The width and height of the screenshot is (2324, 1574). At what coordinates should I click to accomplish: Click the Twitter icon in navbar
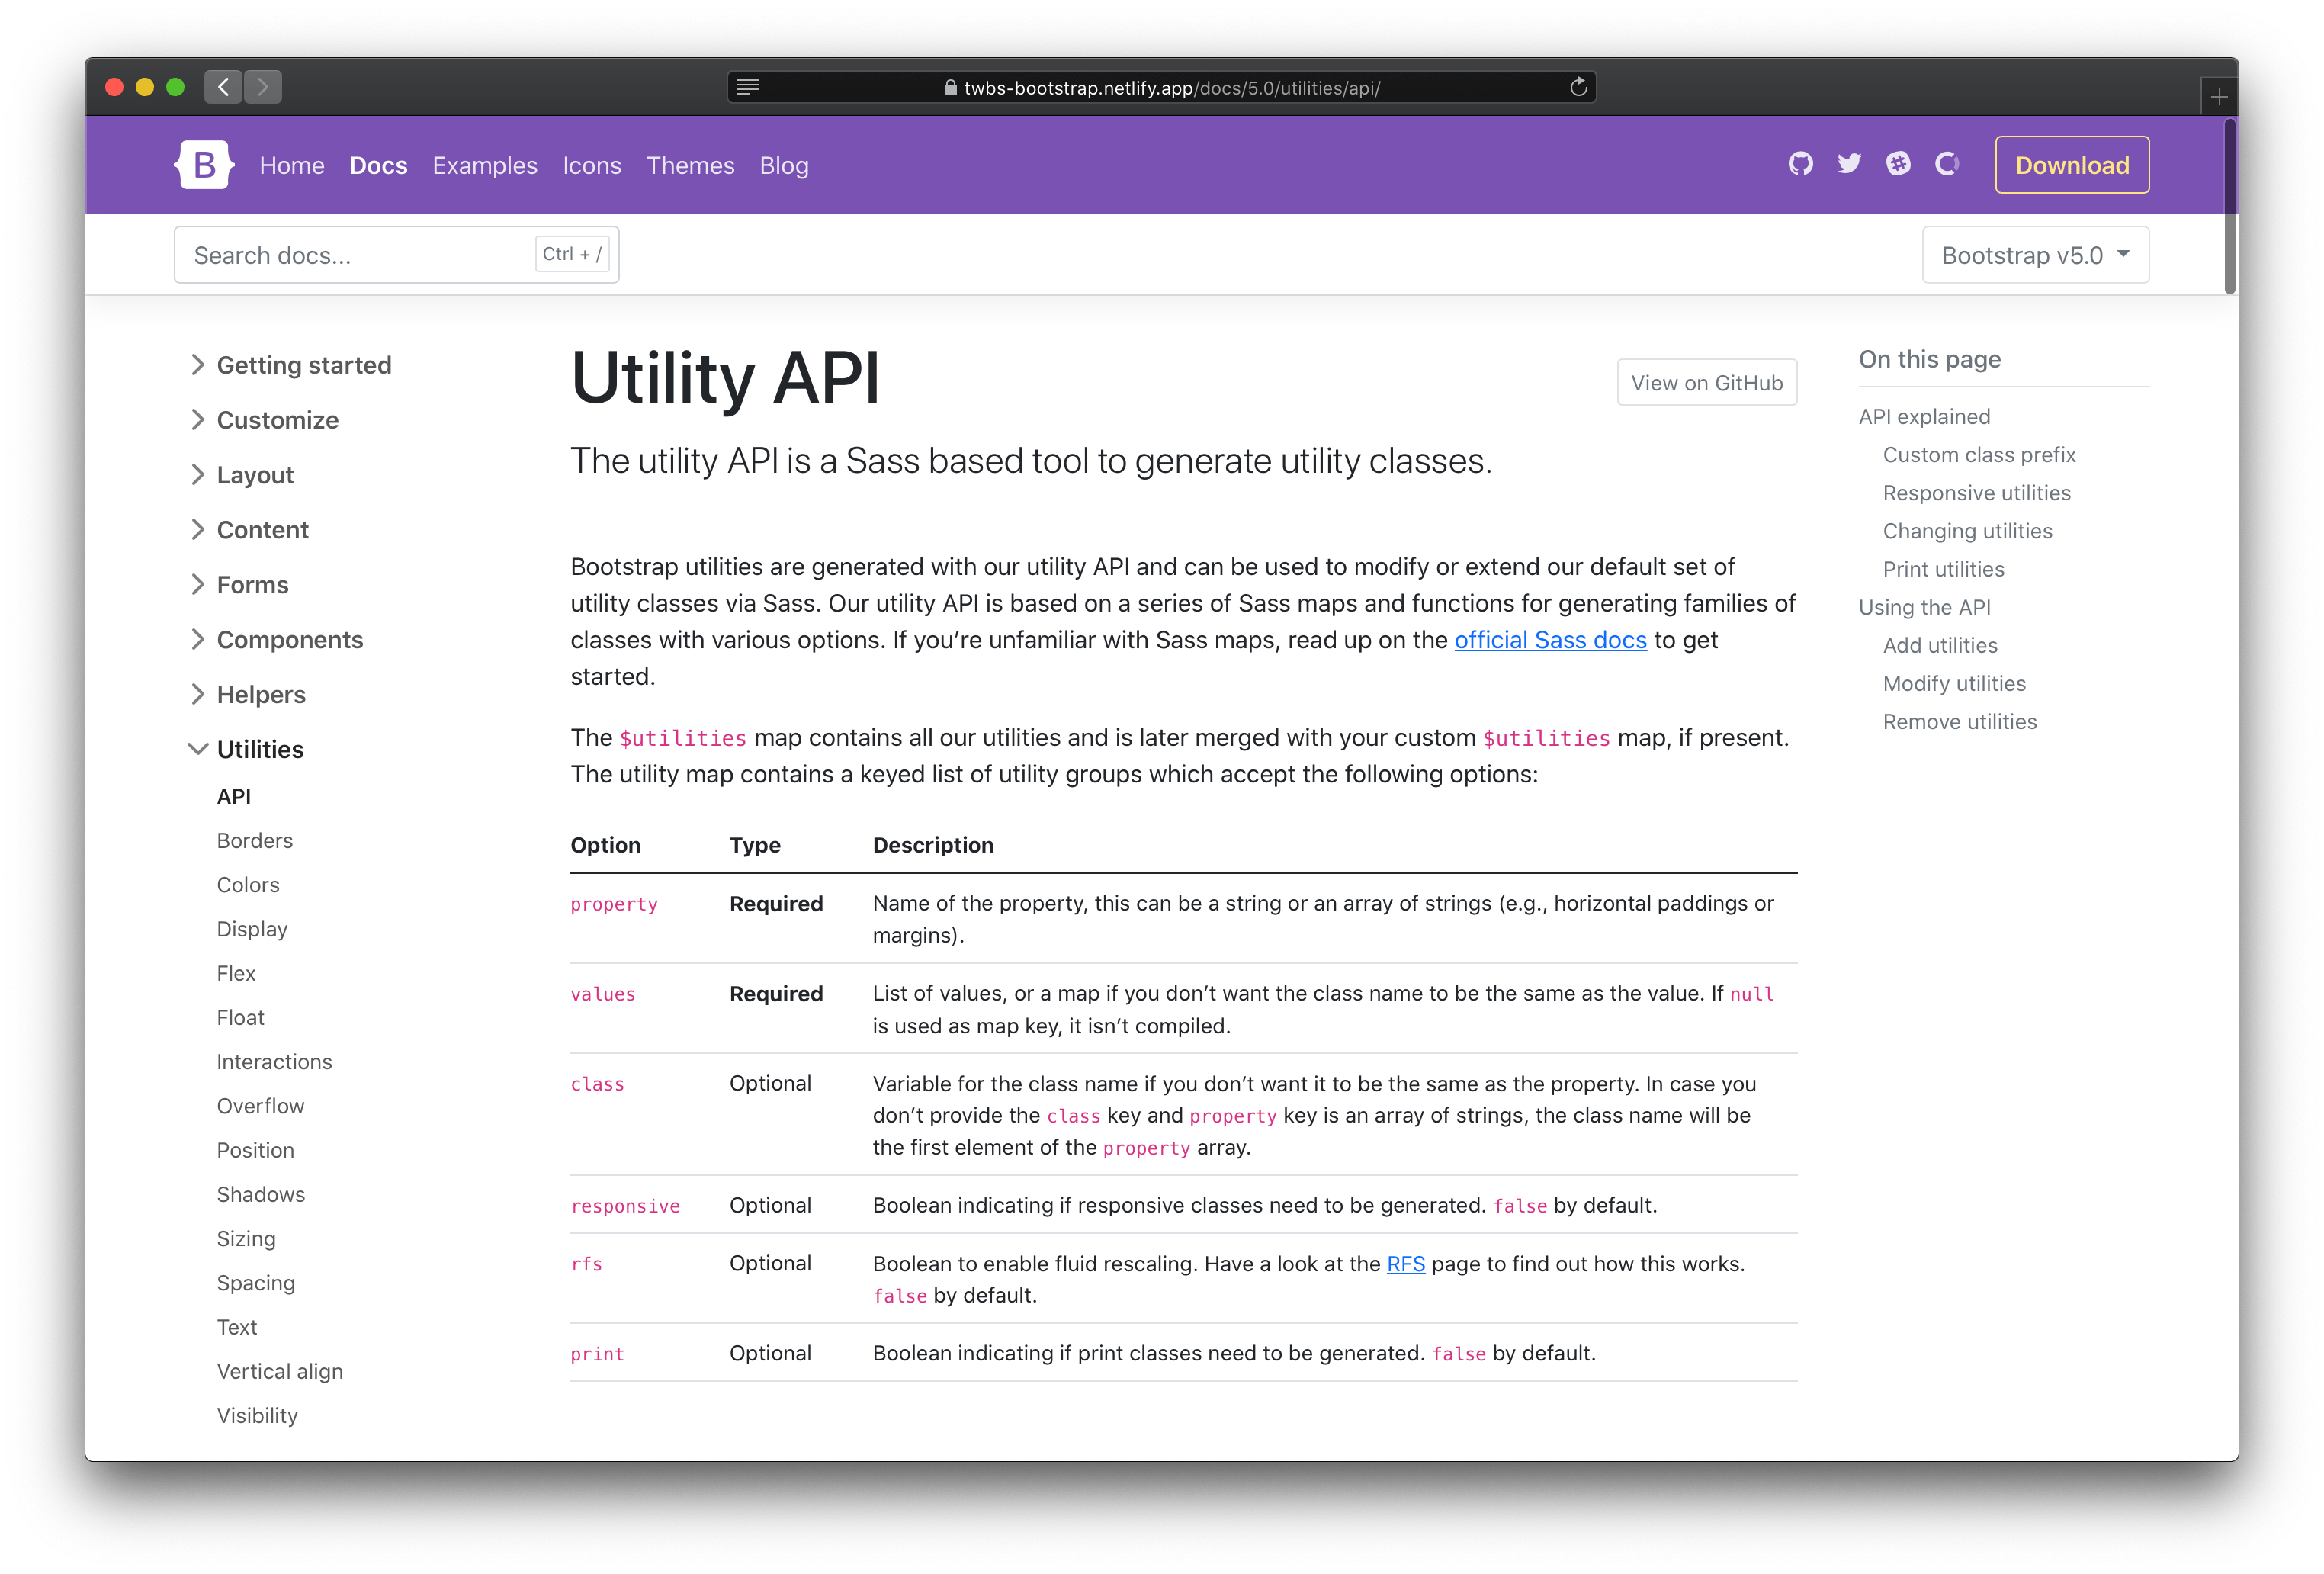1848,165
